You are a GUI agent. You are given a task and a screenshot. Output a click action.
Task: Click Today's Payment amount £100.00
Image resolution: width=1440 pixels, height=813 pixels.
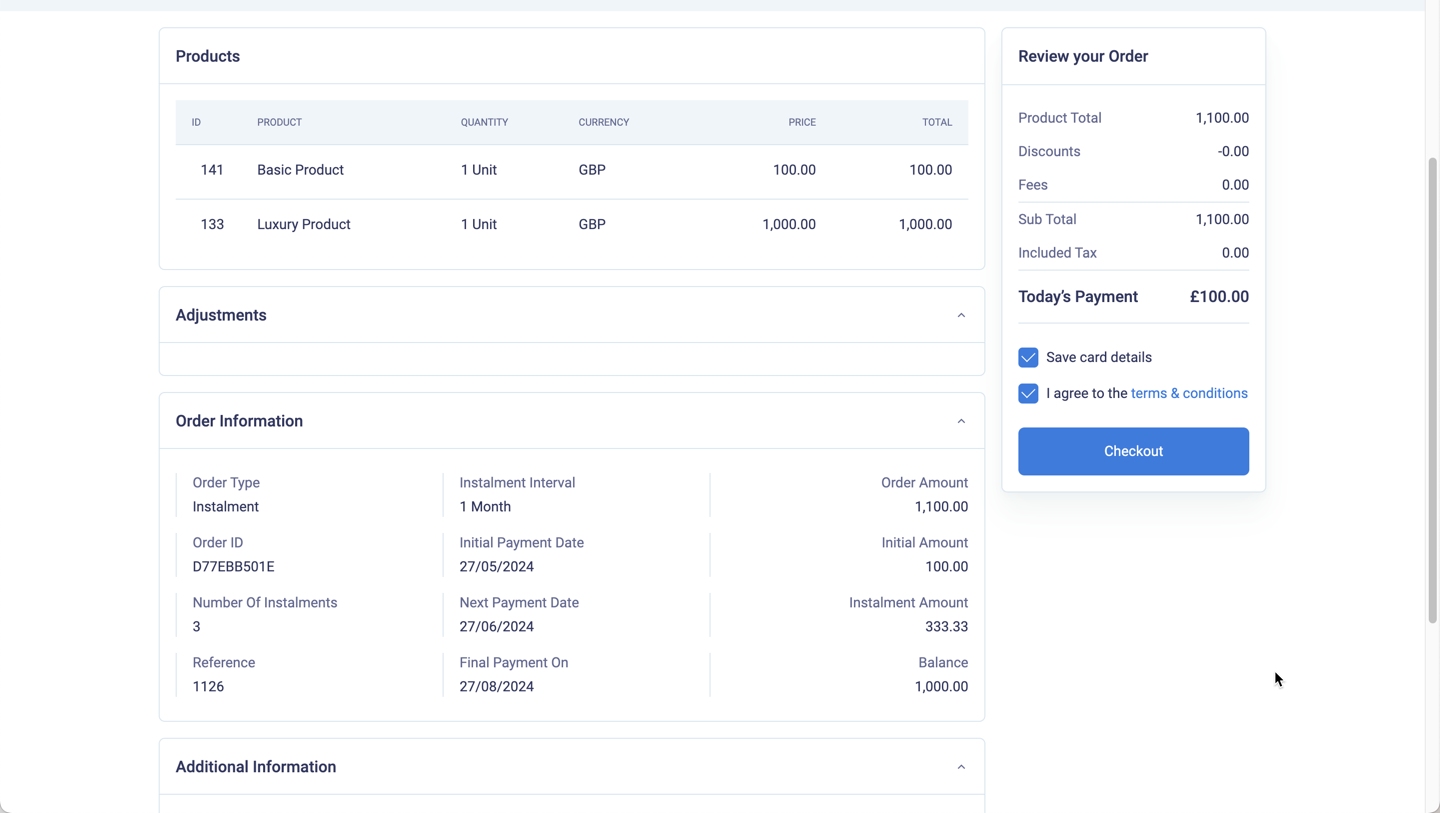1219,296
